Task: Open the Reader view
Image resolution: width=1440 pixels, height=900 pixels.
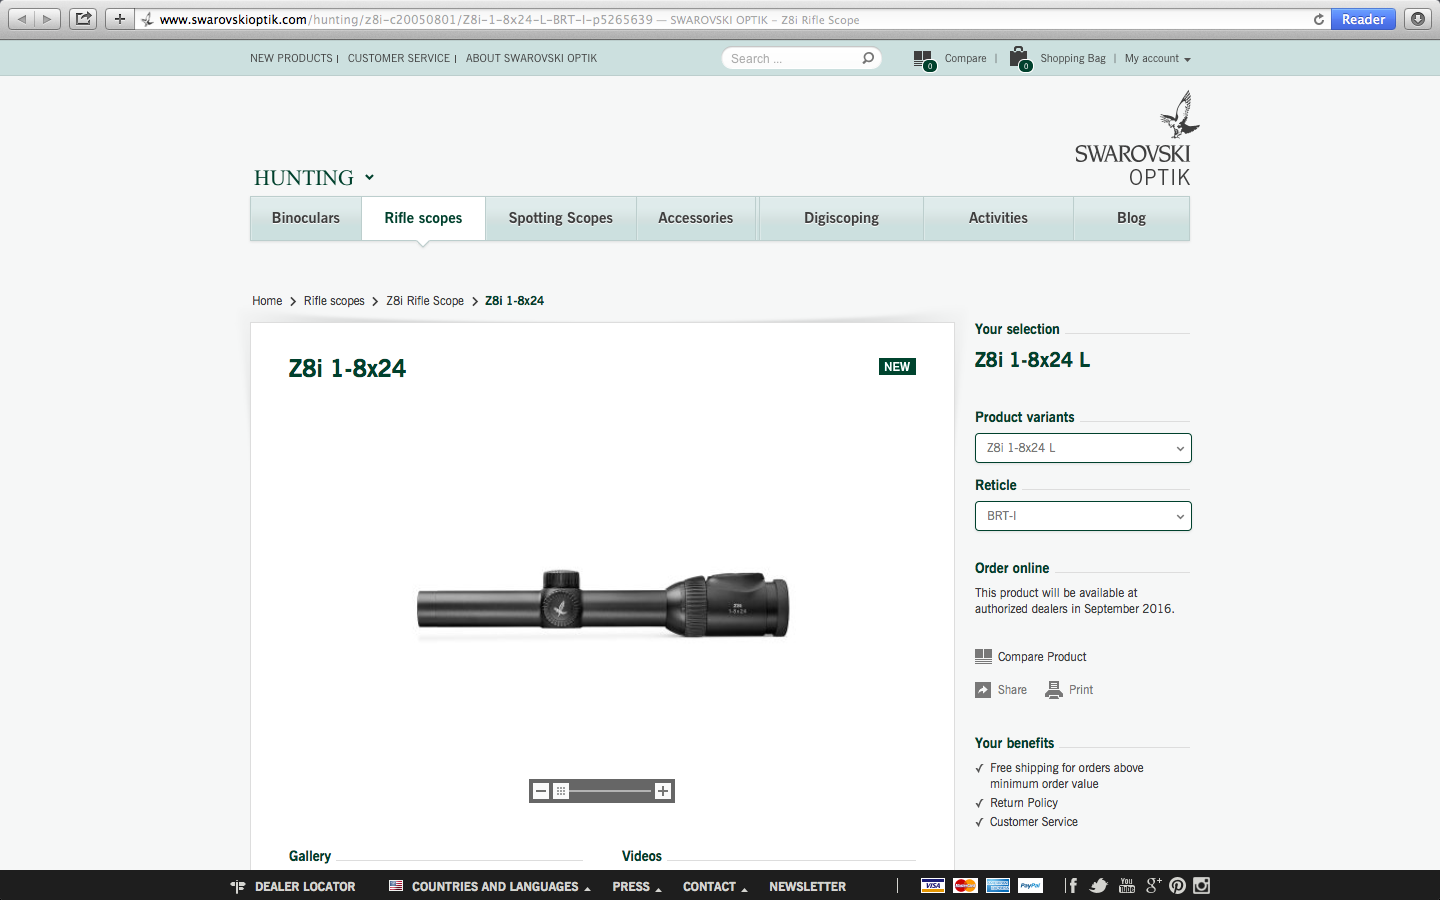Action: click(x=1363, y=19)
